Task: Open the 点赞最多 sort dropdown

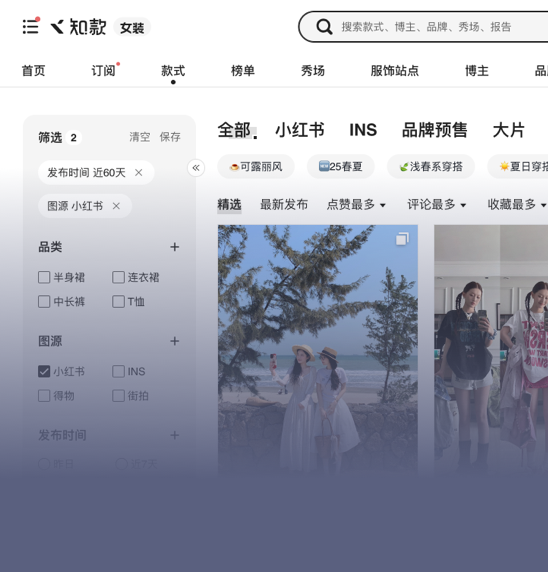Action: [356, 205]
